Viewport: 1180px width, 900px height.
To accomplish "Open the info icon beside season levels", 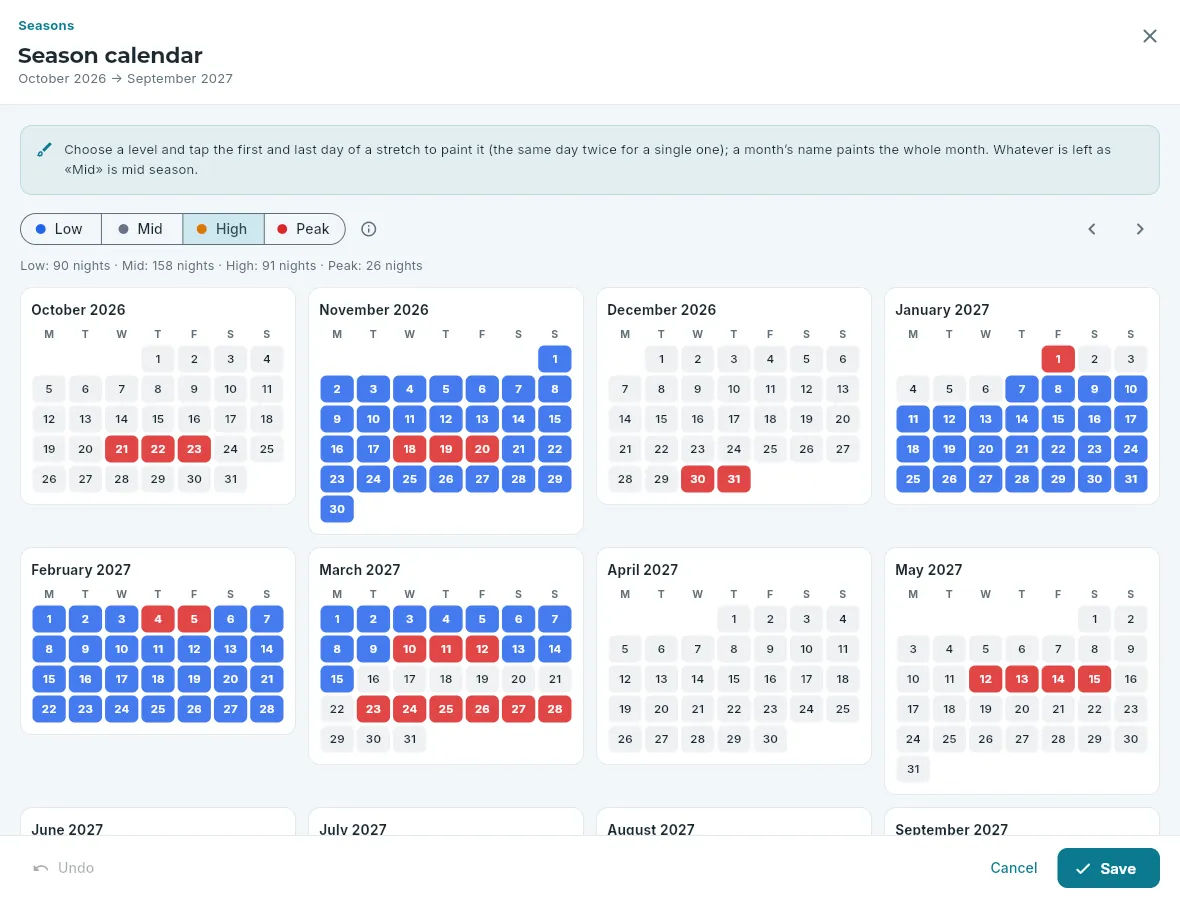I will point(368,229).
